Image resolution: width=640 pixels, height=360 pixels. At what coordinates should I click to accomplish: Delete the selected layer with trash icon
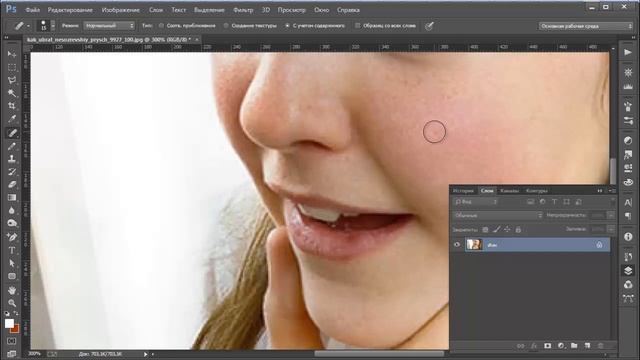(x=601, y=346)
